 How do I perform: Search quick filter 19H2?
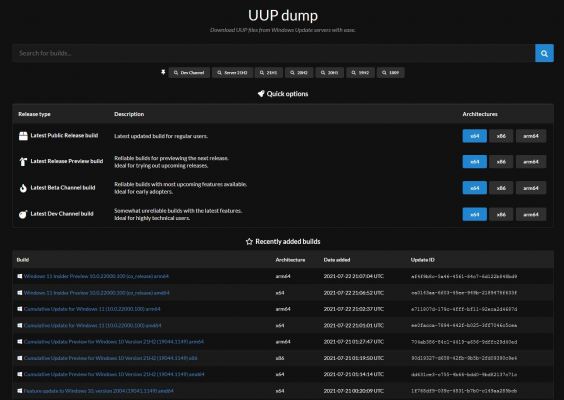tap(360, 73)
